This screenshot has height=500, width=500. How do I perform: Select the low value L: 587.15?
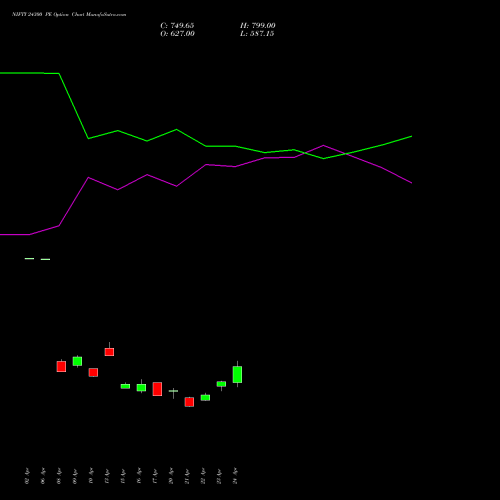pyautogui.click(x=257, y=34)
